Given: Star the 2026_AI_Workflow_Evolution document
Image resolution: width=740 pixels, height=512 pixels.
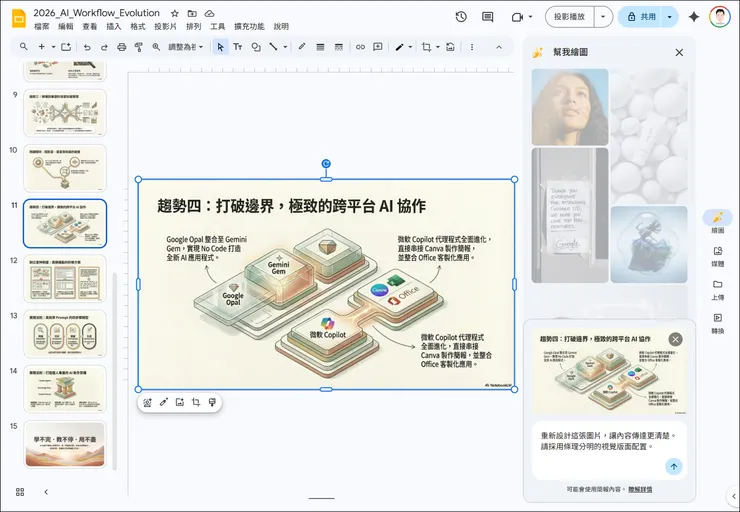Looking at the screenshot, I should point(175,13).
